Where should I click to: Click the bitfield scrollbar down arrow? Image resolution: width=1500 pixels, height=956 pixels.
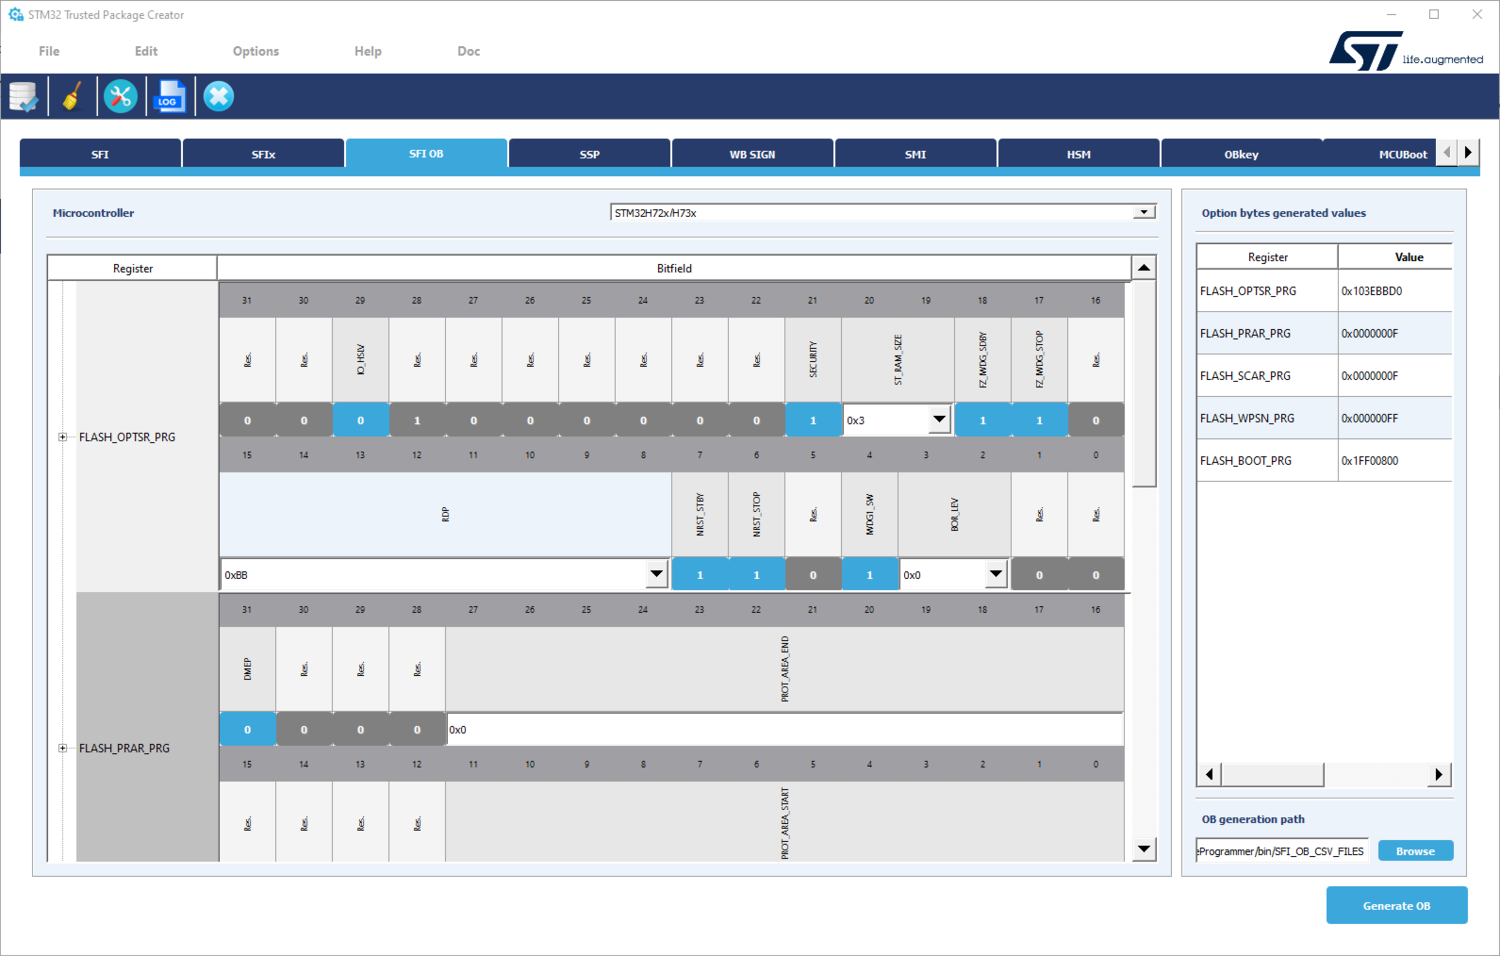click(x=1144, y=849)
